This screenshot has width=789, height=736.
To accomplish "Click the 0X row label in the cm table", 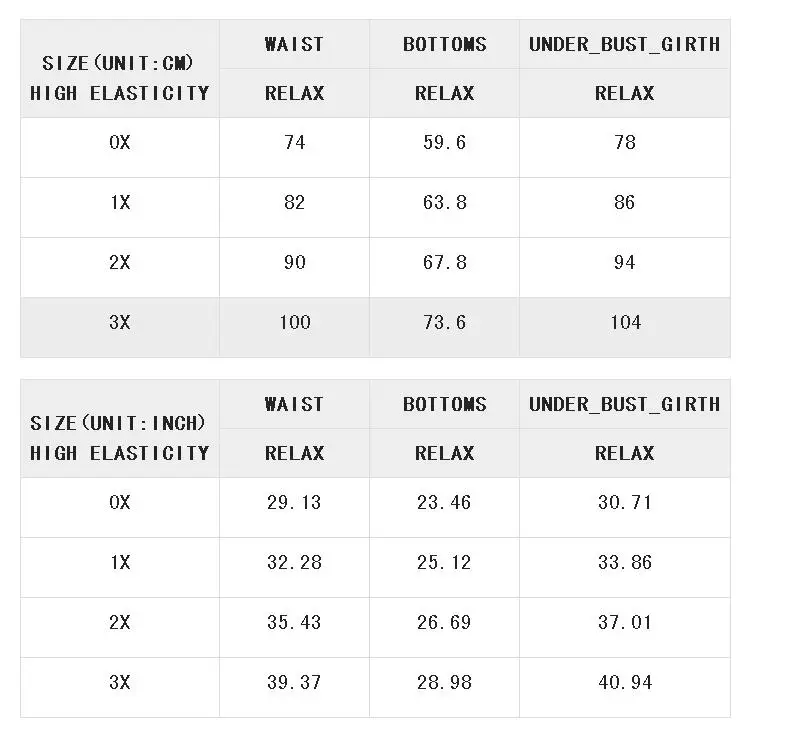I will tap(120, 142).
